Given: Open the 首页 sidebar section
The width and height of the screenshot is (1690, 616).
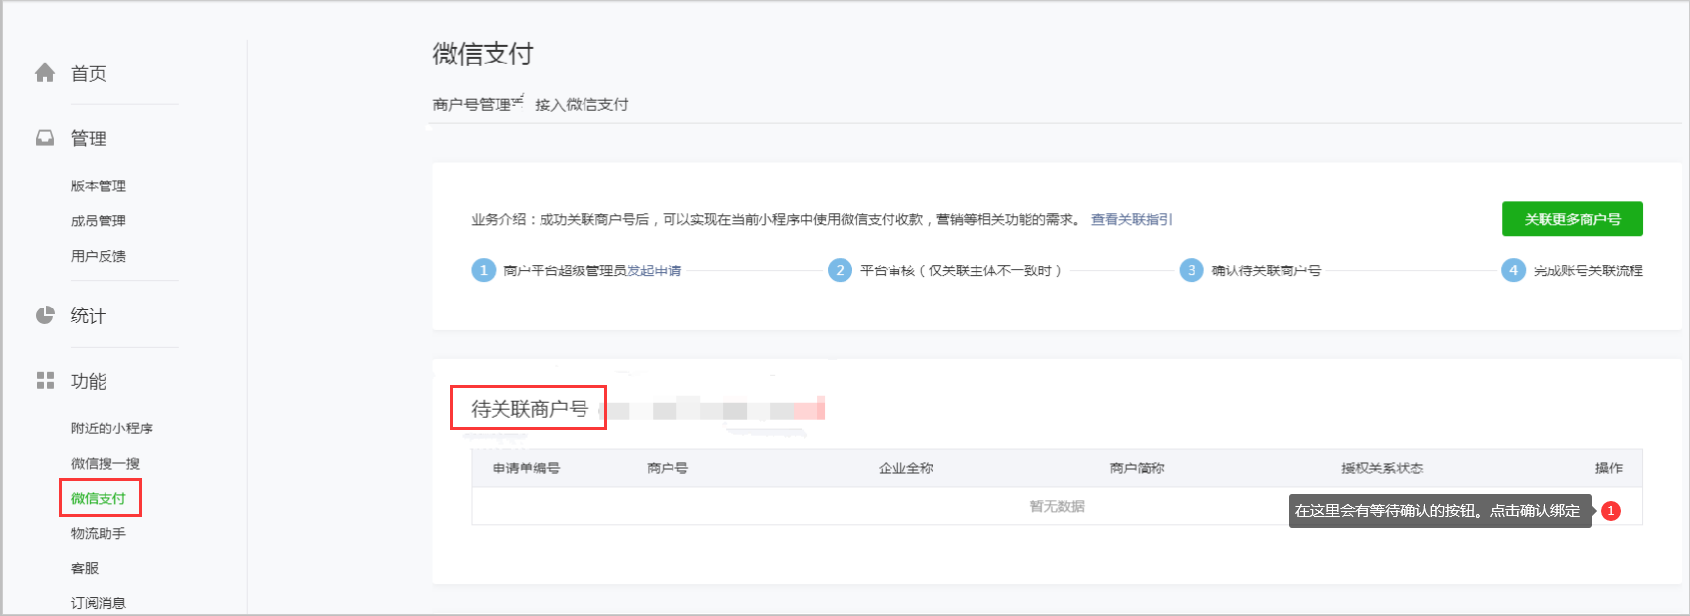Looking at the screenshot, I should (88, 73).
